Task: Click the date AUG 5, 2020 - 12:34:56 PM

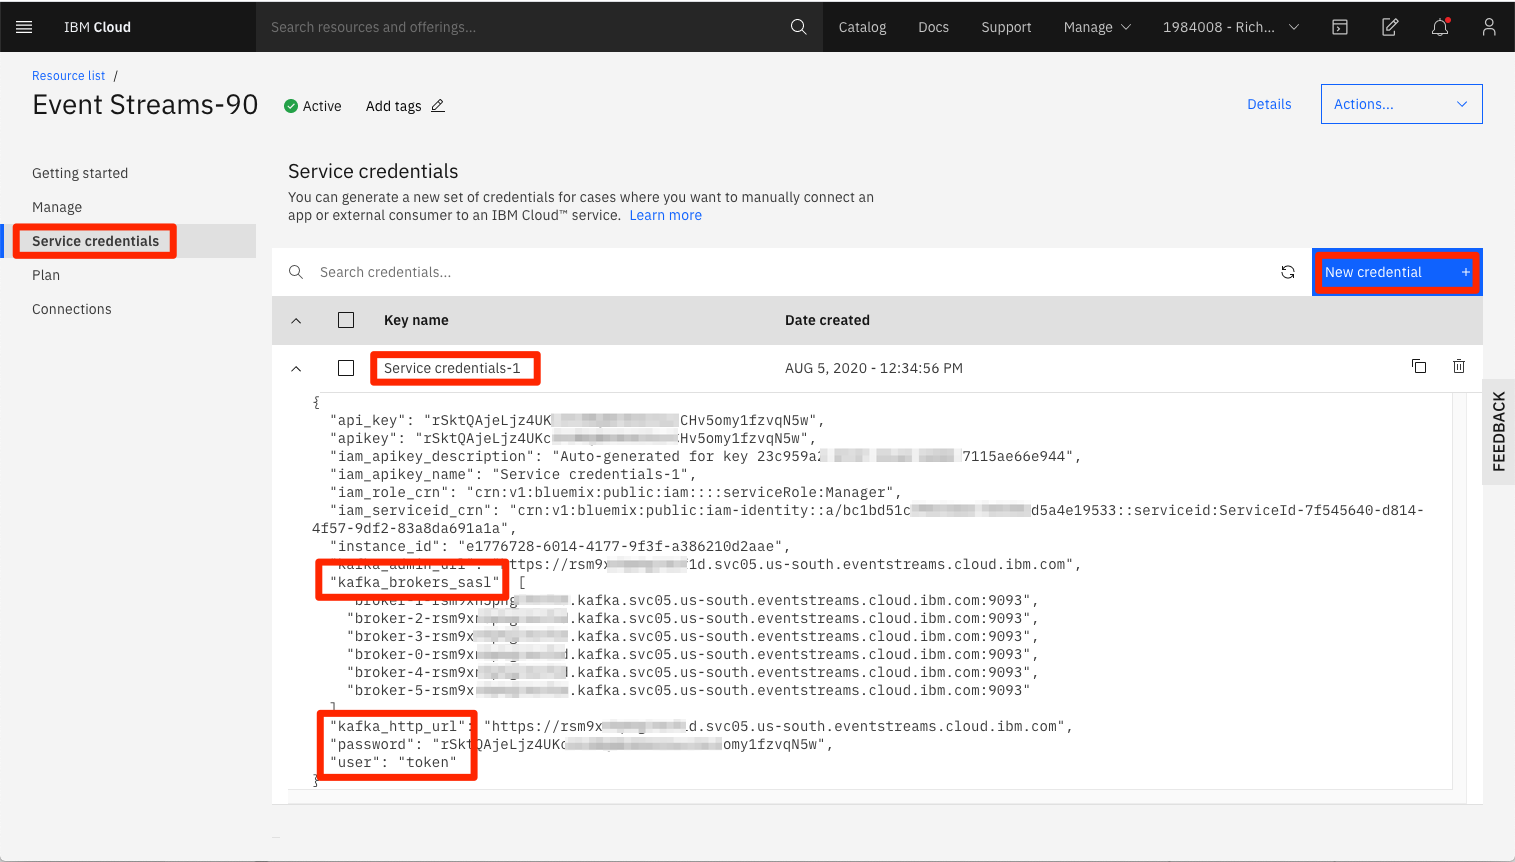Action: pyautogui.click(x=874, y=368)
